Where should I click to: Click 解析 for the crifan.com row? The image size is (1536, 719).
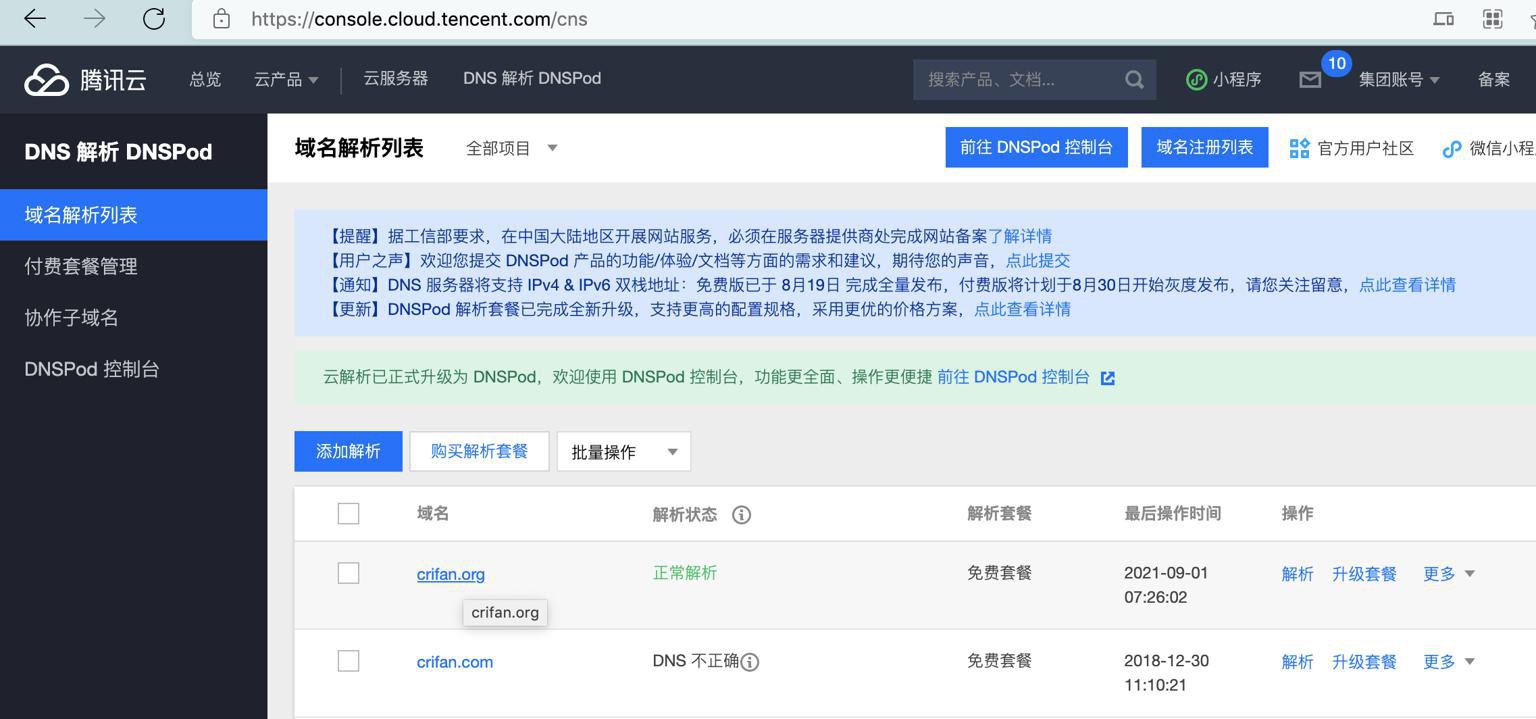[1298, 662]
